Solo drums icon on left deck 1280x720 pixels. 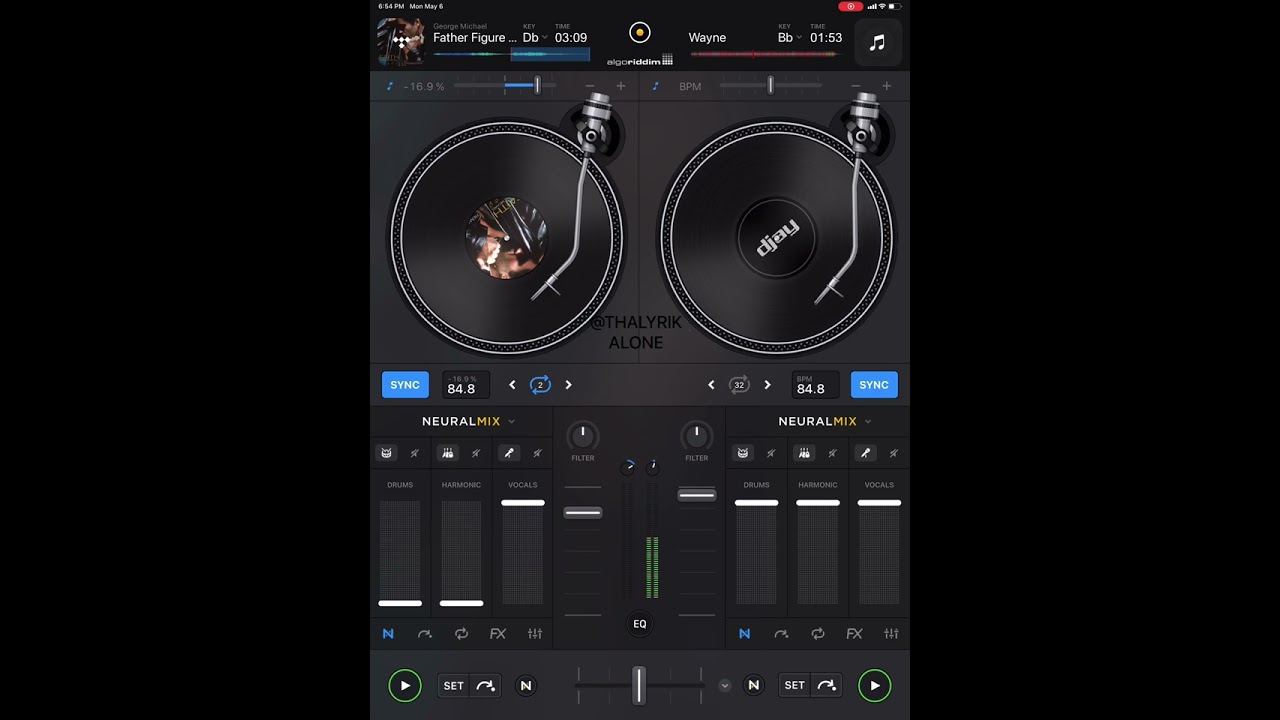coord(386,453)
